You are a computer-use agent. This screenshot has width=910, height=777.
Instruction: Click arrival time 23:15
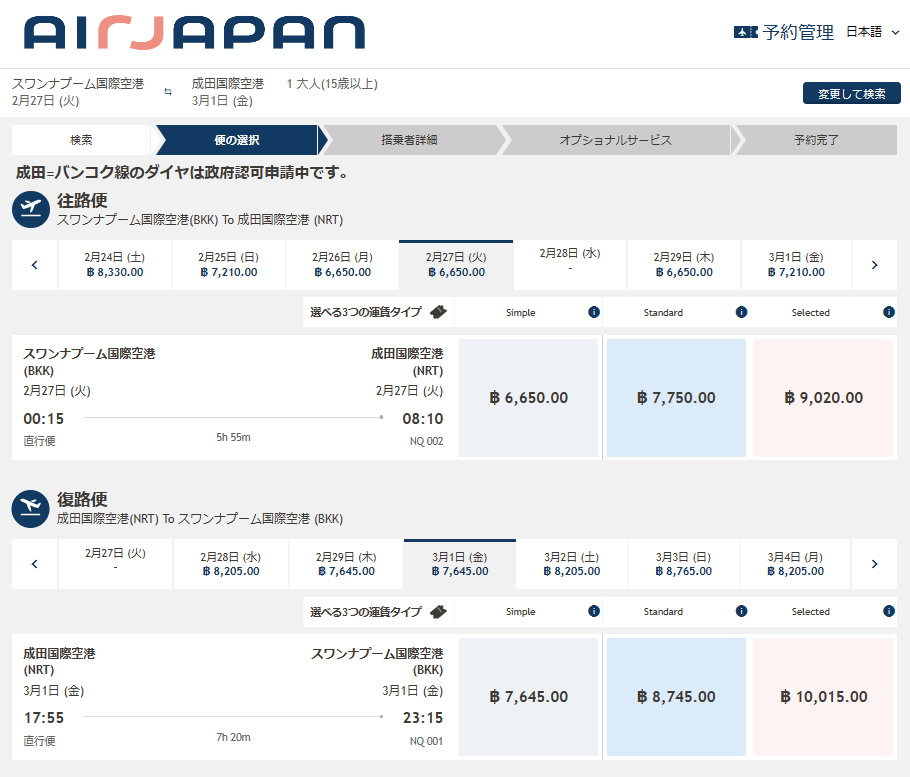(423, 718)
